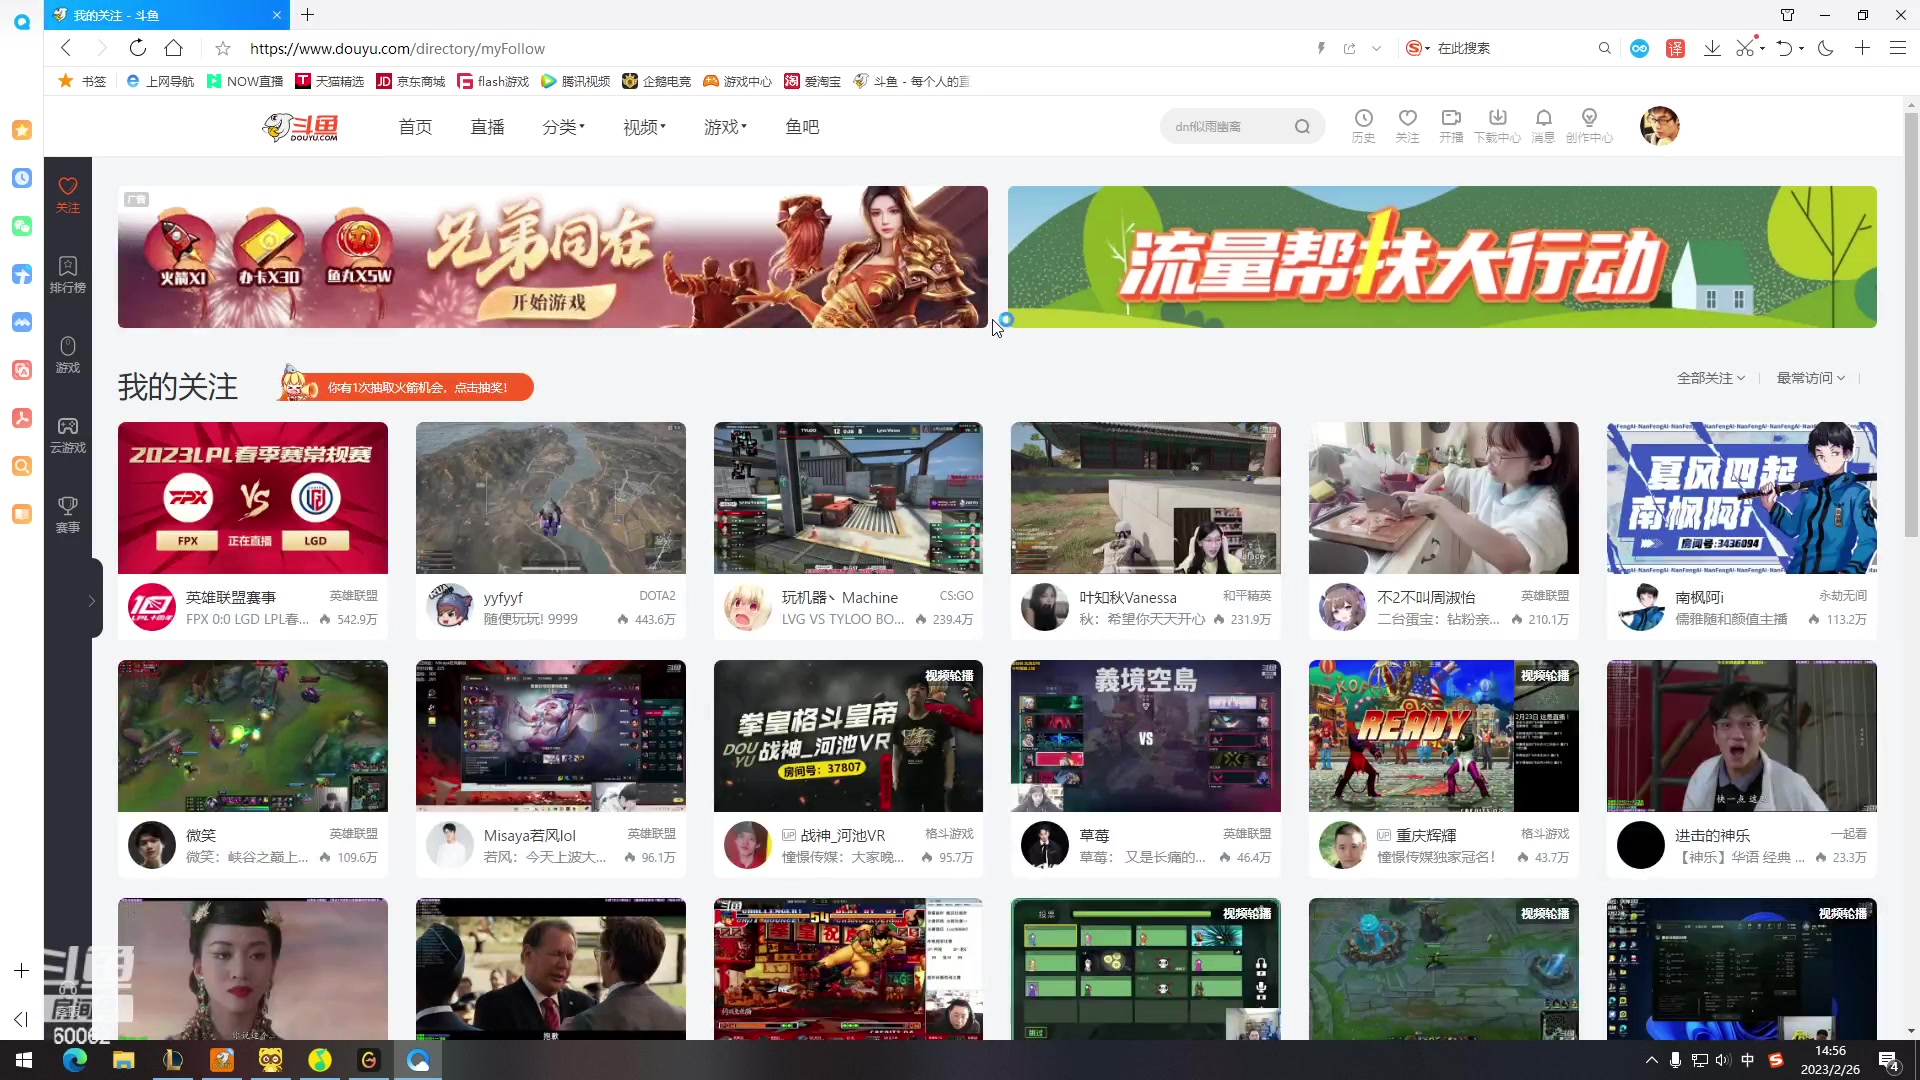
Task: Expand the 游戏 dropdown in top nav
Action: click(725, 127)
